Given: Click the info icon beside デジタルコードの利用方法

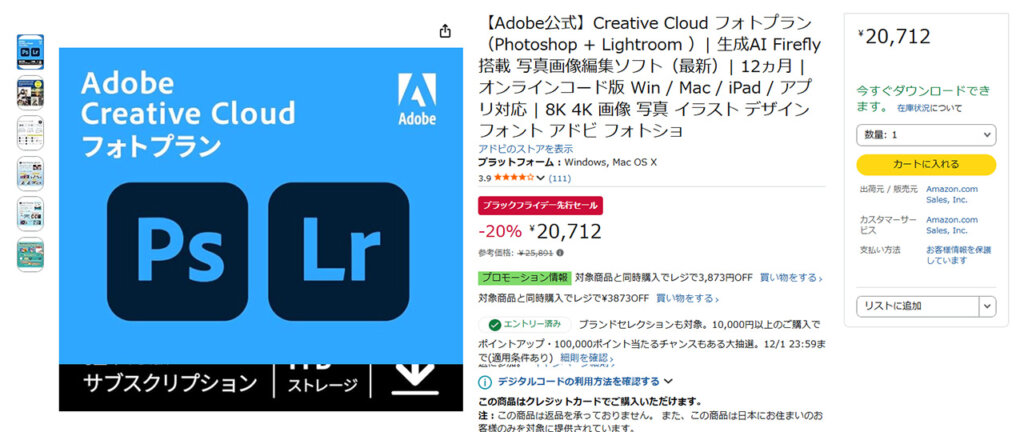Looking at the screenshot, I should 485,382.
